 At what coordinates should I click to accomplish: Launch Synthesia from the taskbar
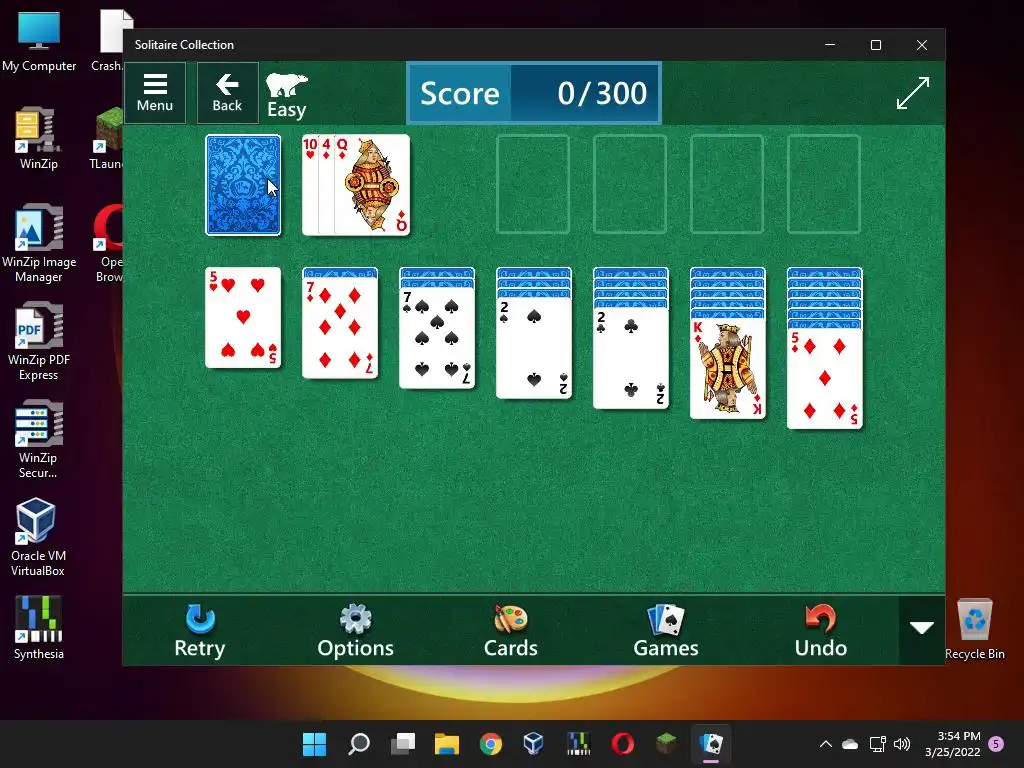click(578, 744)
